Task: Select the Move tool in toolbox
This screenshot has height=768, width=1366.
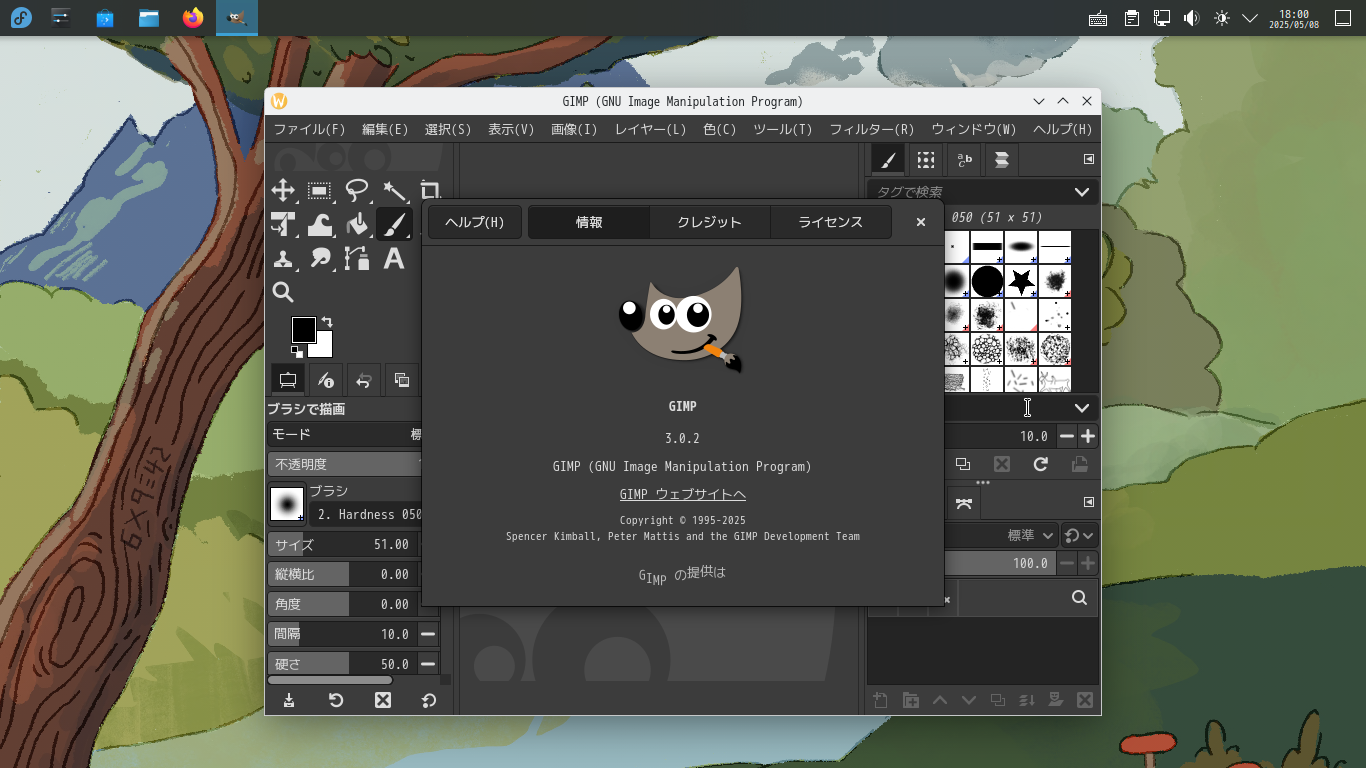Action: coord(283,191)
